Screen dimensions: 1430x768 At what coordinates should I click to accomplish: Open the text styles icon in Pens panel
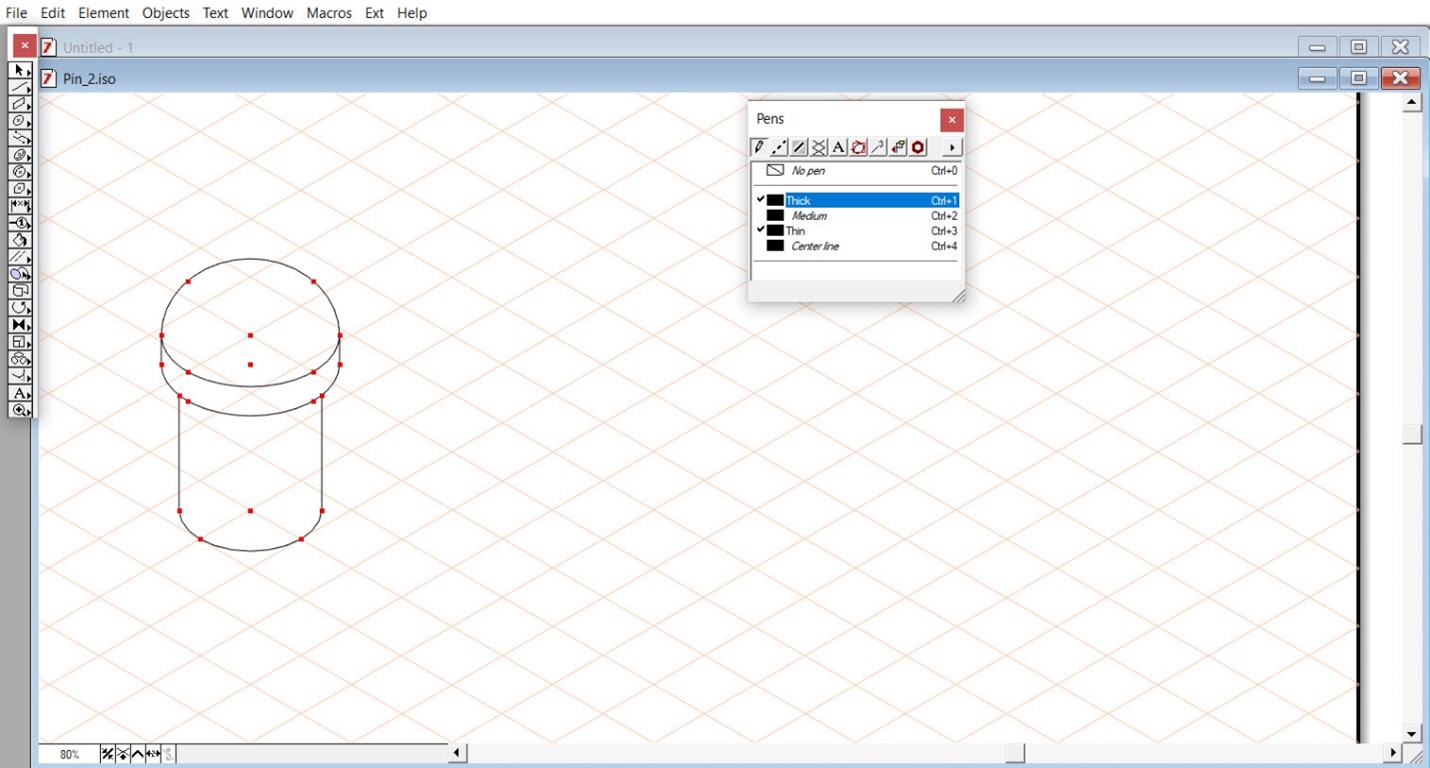tap(839, 147)
